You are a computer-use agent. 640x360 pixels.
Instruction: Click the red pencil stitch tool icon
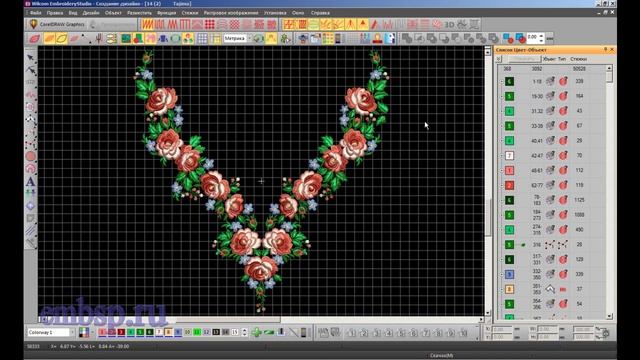(x=375, y=24)
